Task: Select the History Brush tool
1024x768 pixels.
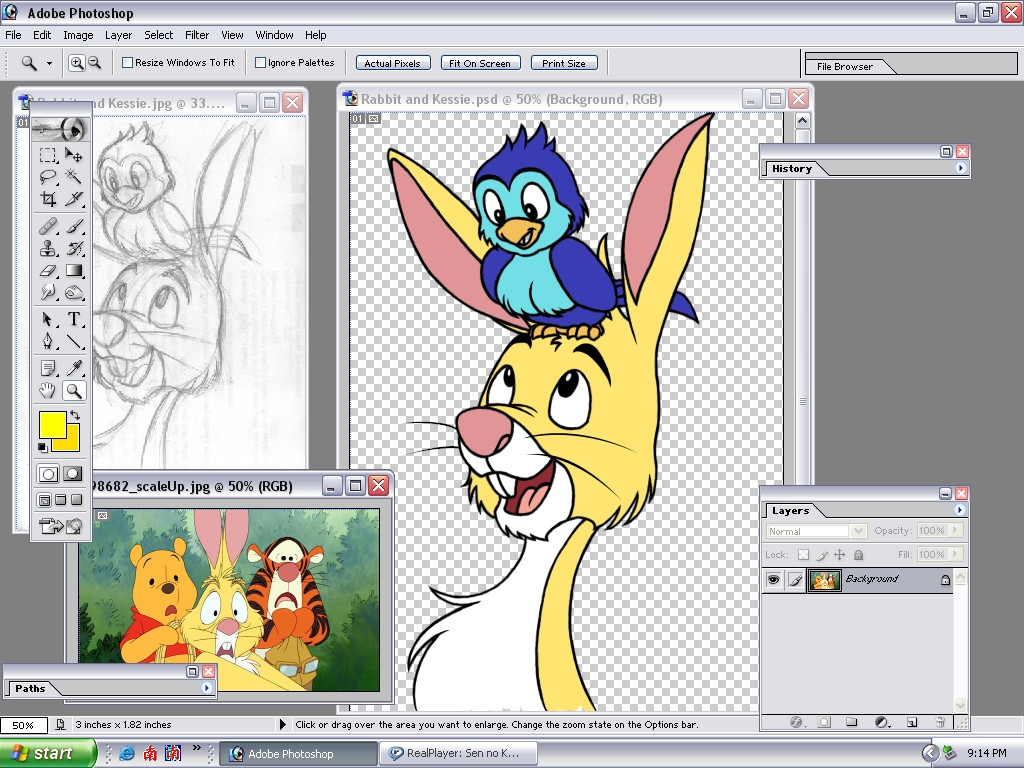Action: 74,248
